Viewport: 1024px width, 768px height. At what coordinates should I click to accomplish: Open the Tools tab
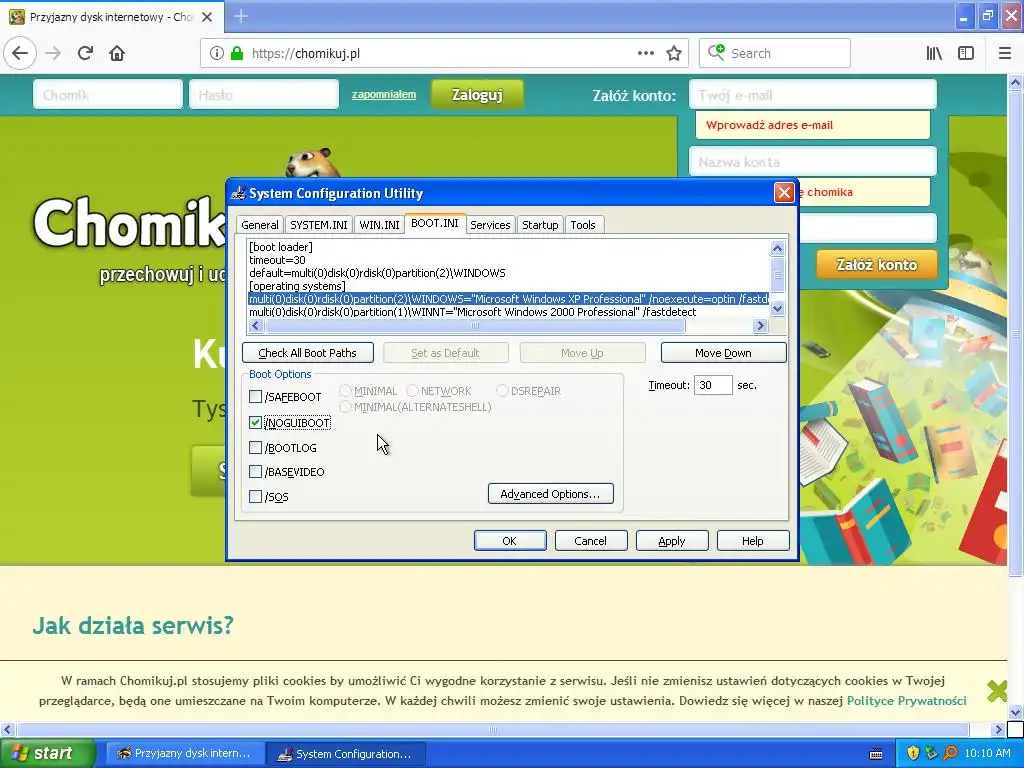click(x=583, y=225)
